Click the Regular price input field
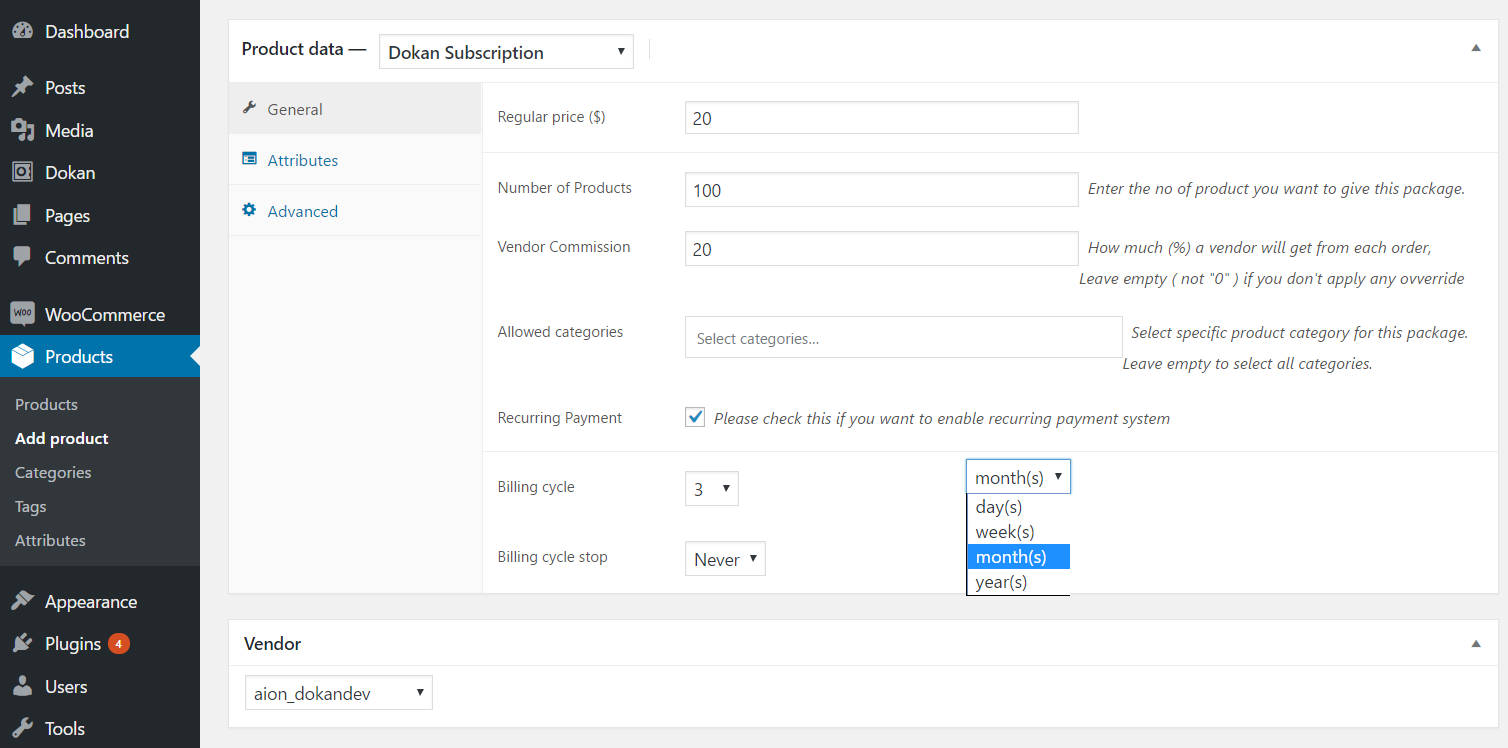1508x748 pixels. click(882, 117)
